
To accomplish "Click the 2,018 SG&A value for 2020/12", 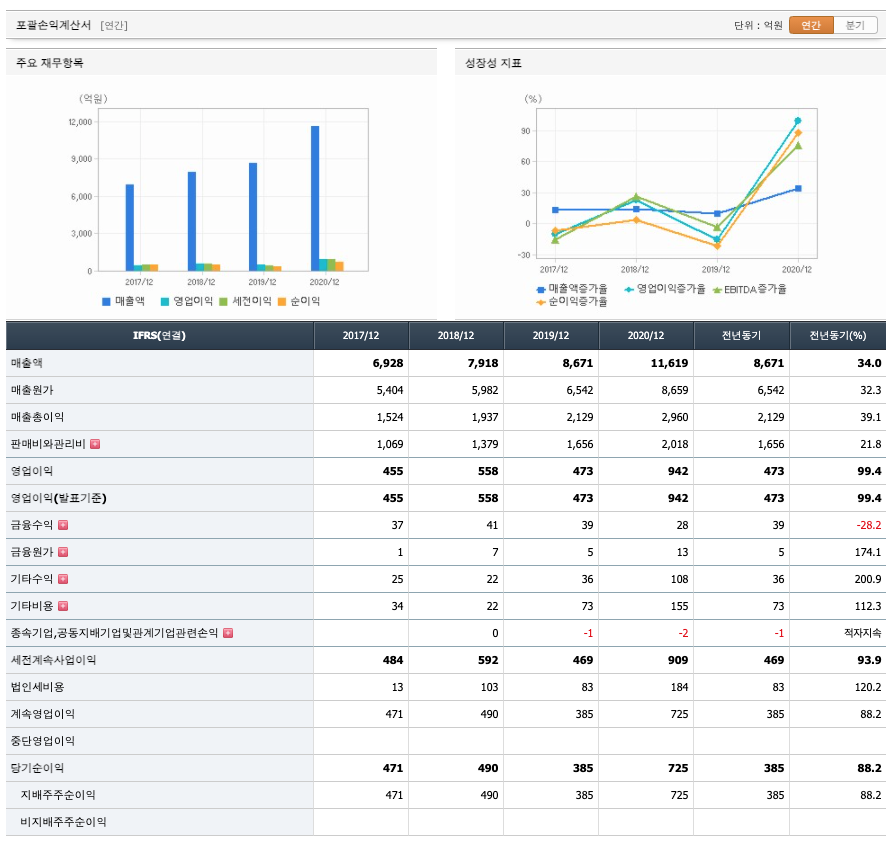I will 675,444.
